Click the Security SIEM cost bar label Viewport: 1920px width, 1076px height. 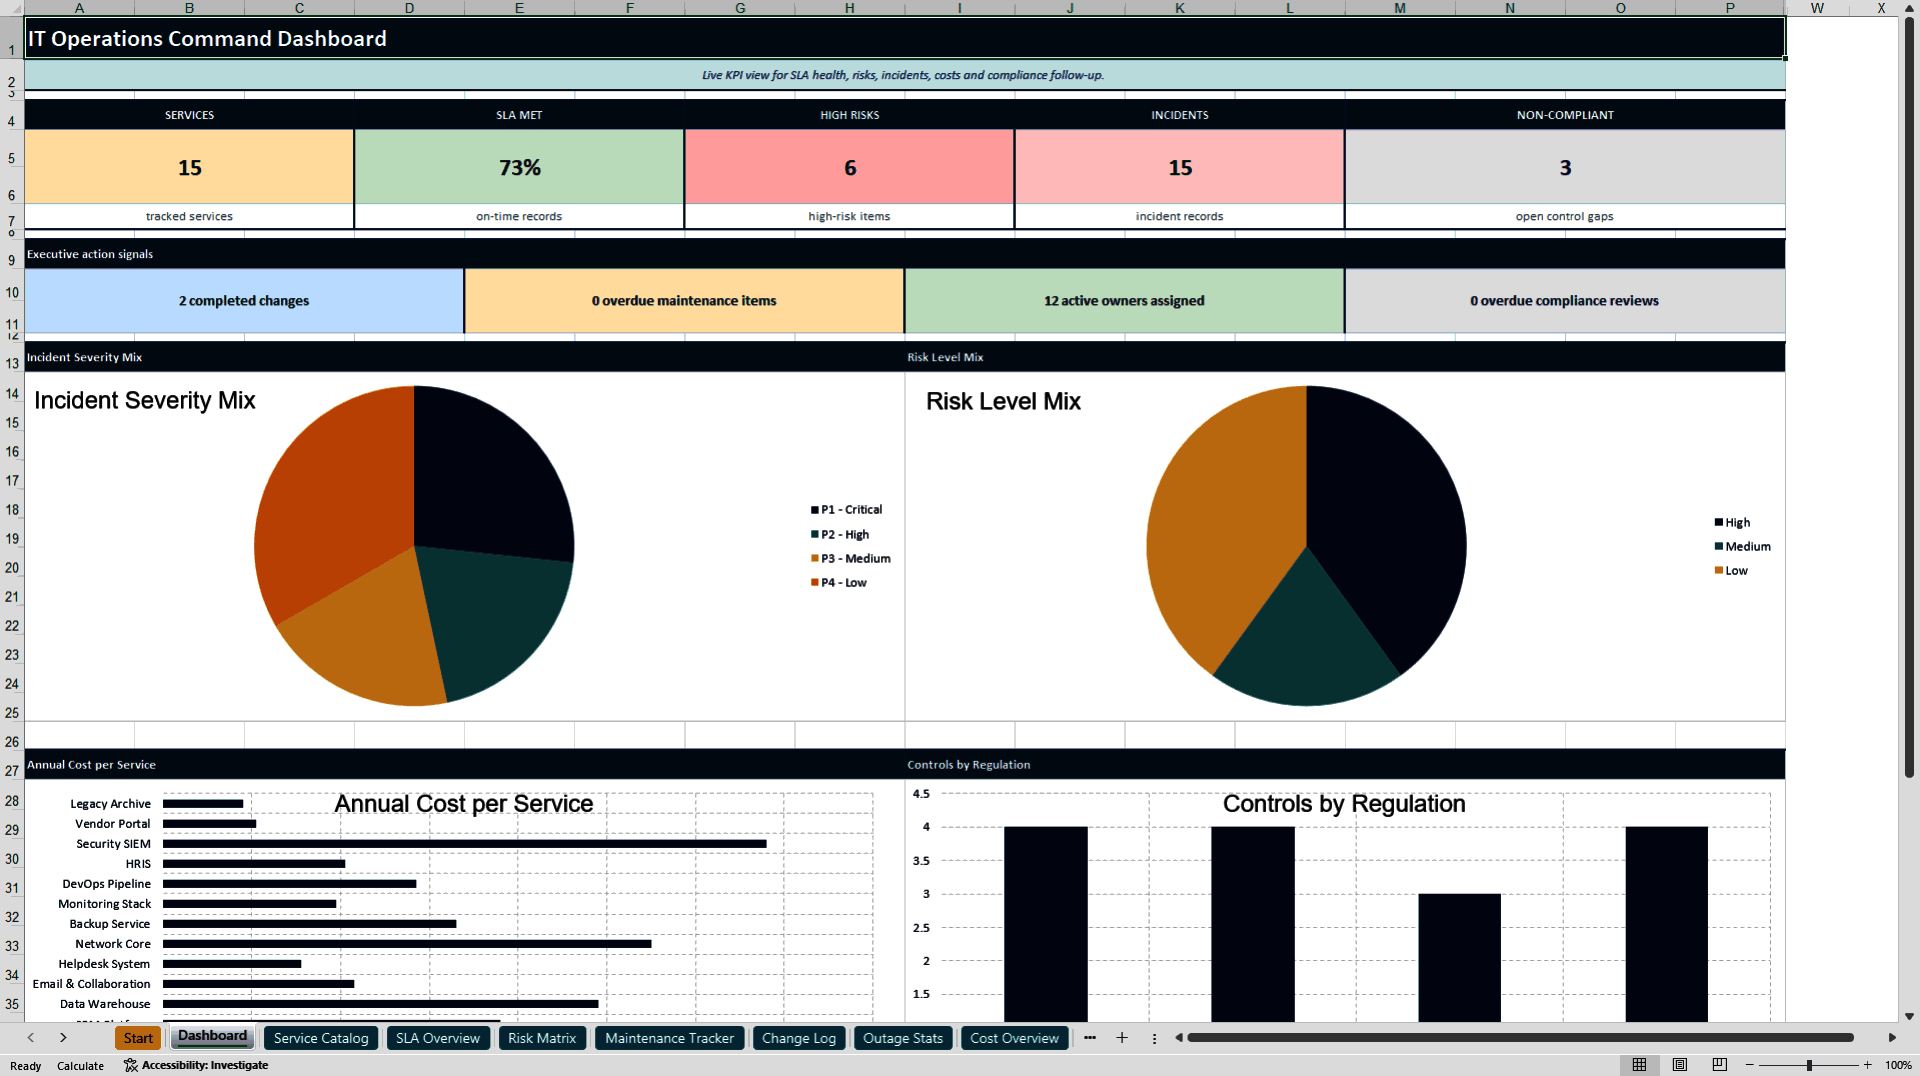pos(113,844)
